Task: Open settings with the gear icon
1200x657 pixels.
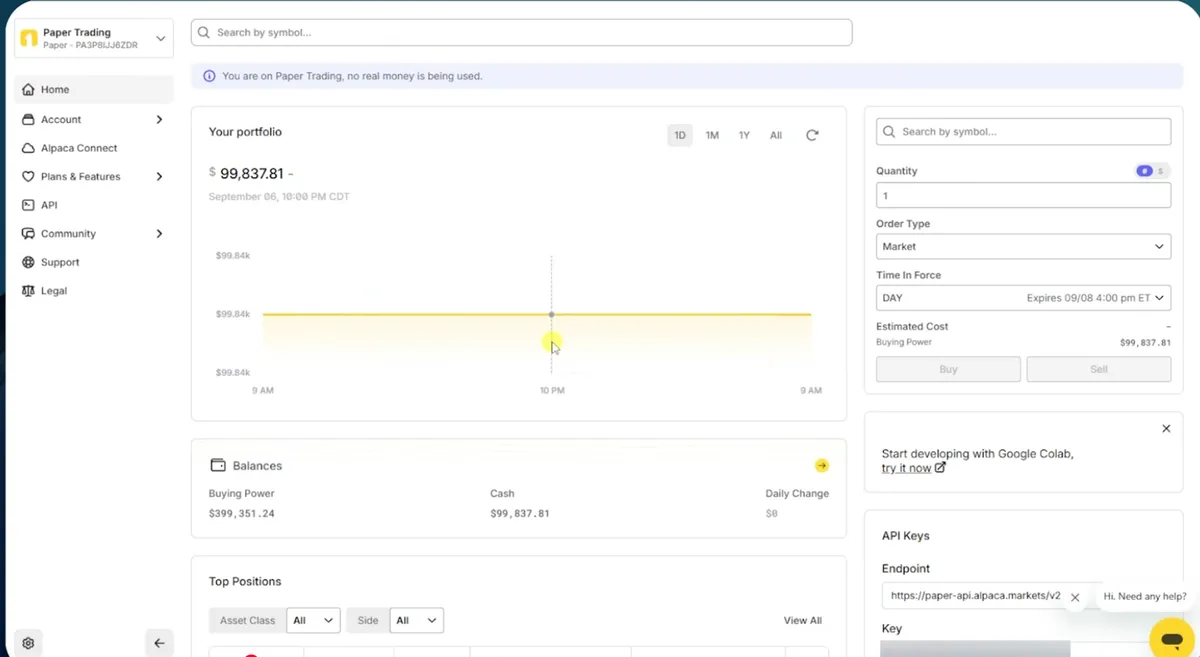Action: (28, 643)
